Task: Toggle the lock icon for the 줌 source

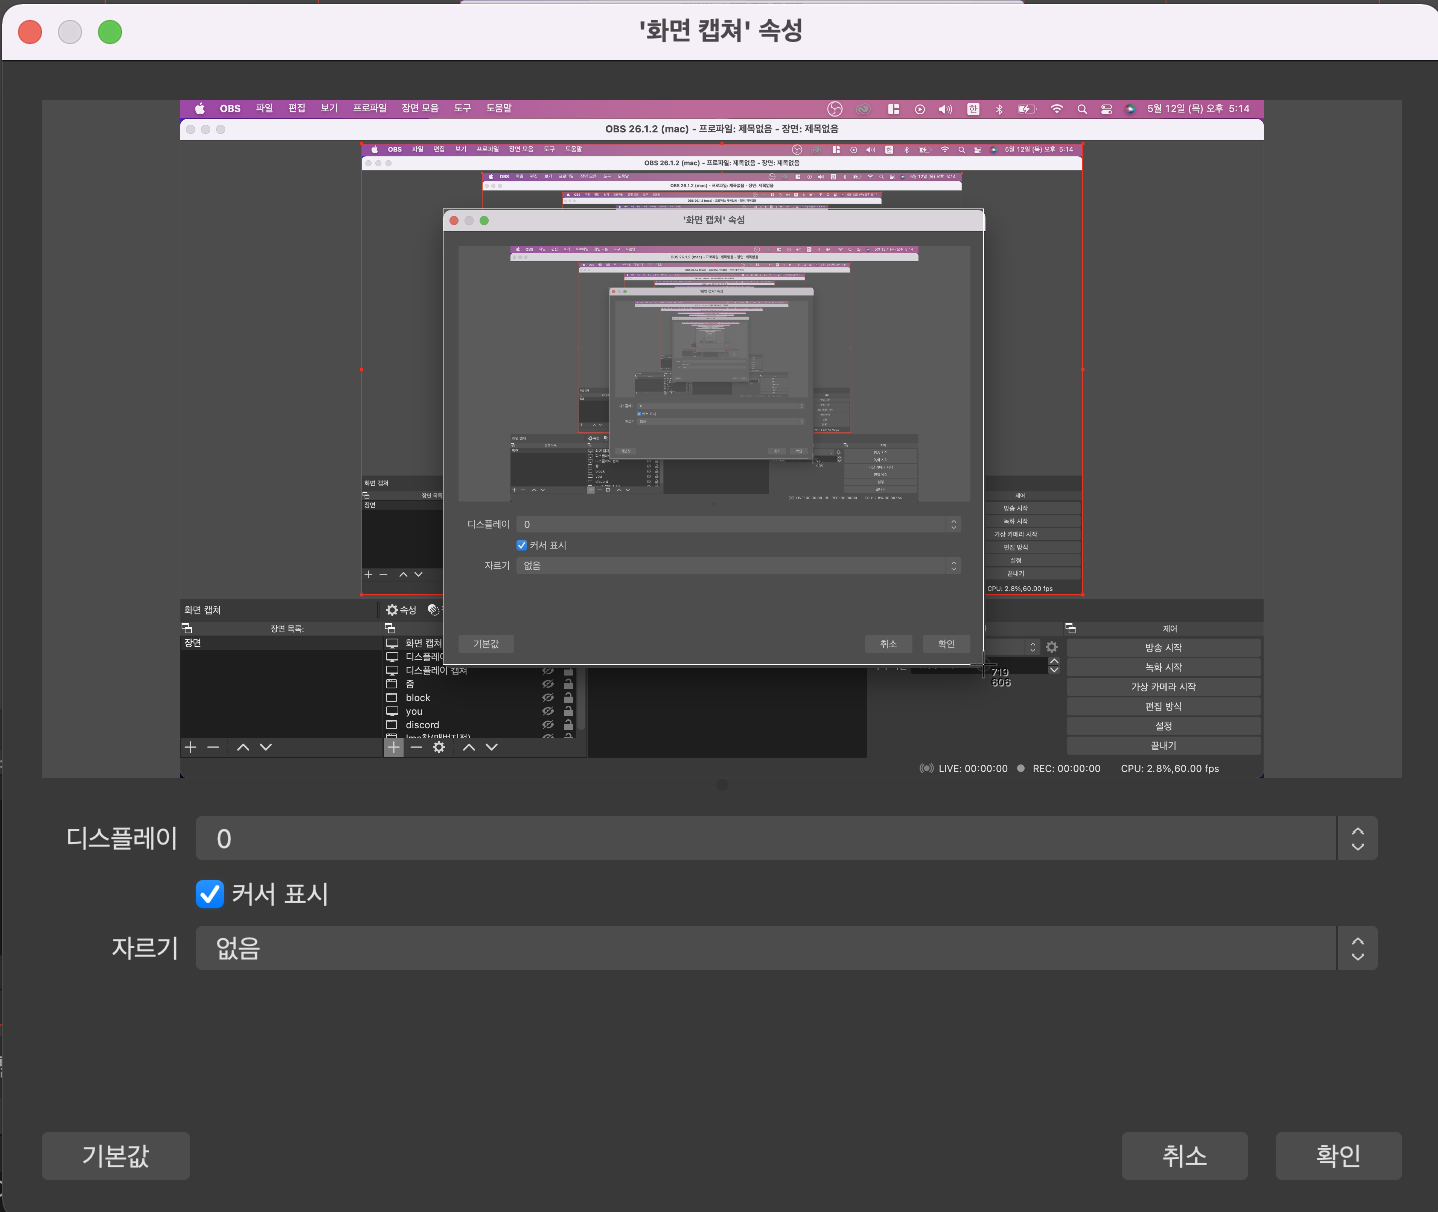Action: tap(568, 684)
